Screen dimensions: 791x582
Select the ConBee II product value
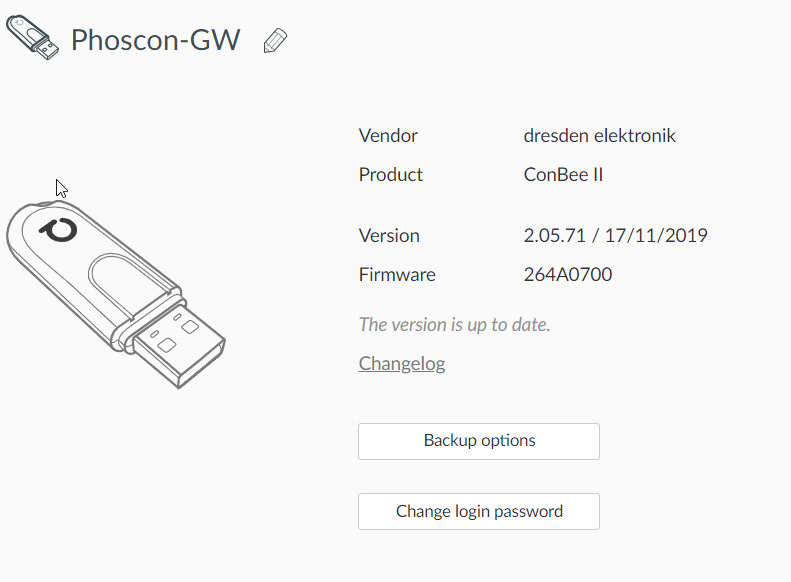[x=563, y=174]
